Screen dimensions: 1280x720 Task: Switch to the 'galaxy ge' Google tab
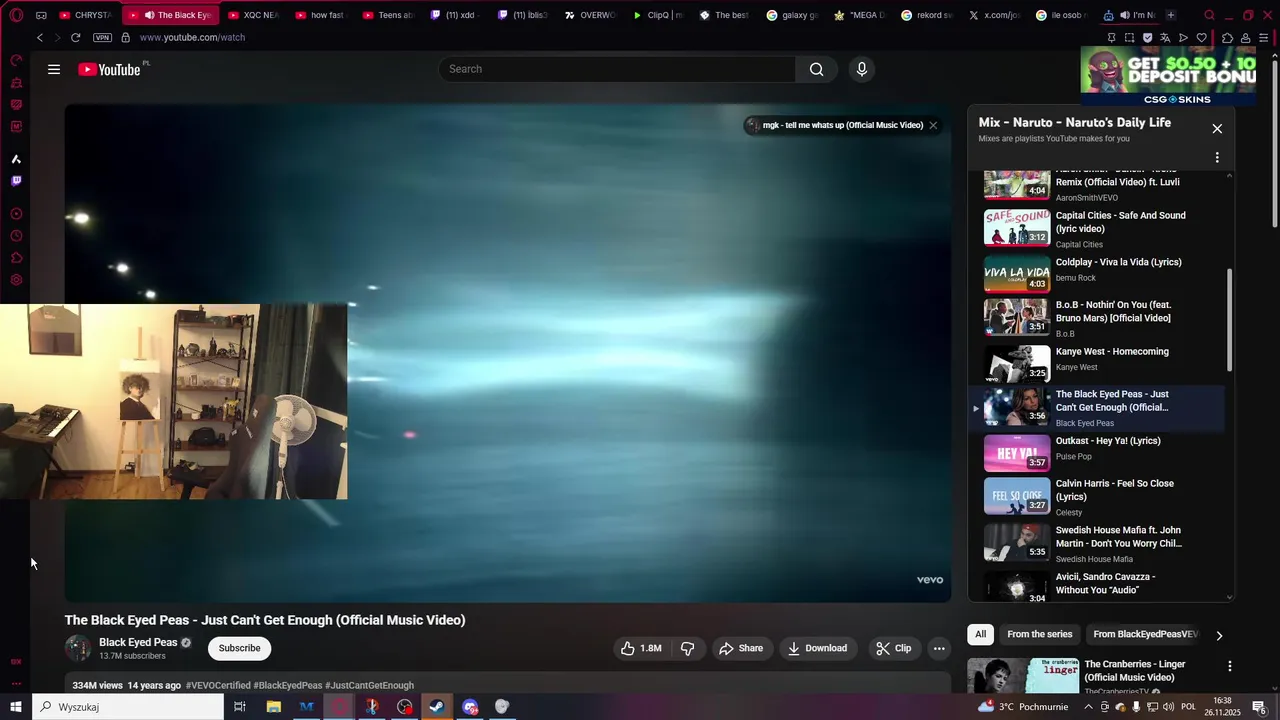pyautogui.click(x=792, y=15)
